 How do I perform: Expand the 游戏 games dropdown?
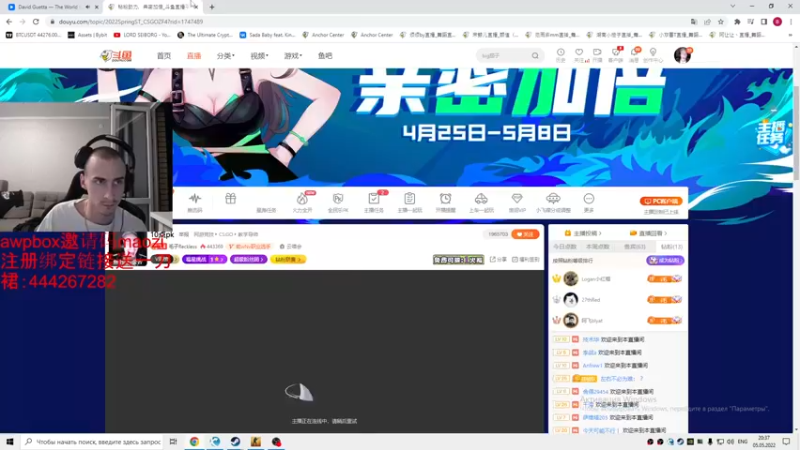coord(293,56)
